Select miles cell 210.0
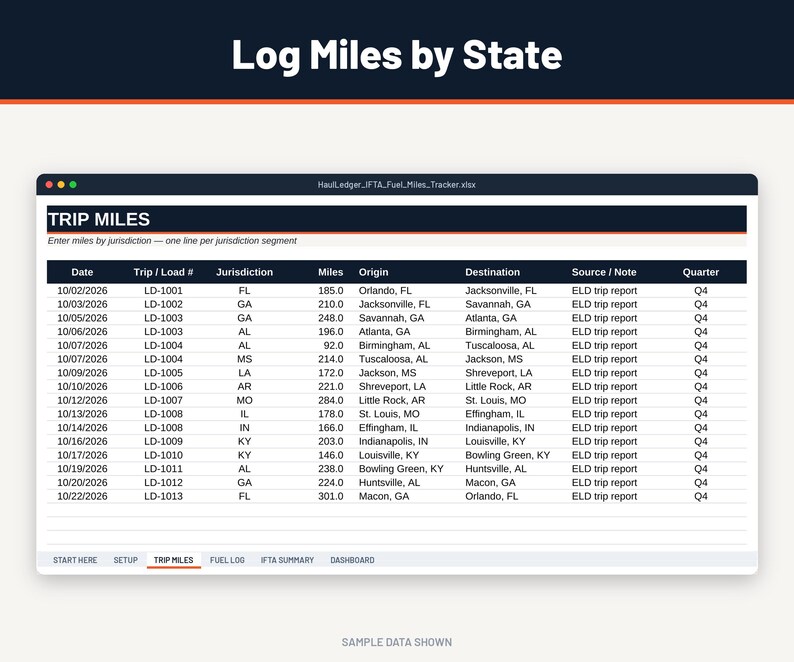794x662 pixels. 331,304
